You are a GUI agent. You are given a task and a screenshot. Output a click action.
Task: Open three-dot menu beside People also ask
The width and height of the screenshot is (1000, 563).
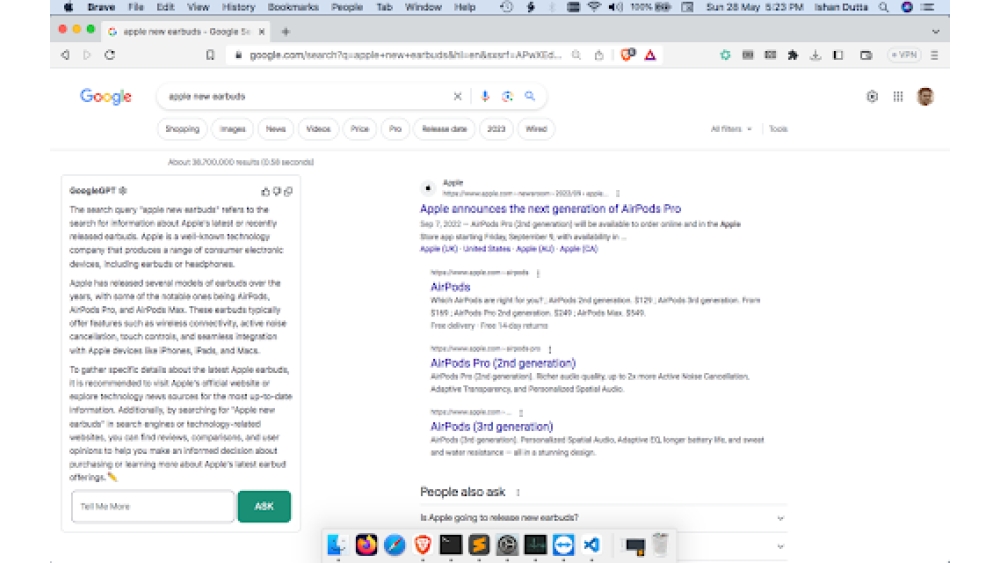[518, 492]
